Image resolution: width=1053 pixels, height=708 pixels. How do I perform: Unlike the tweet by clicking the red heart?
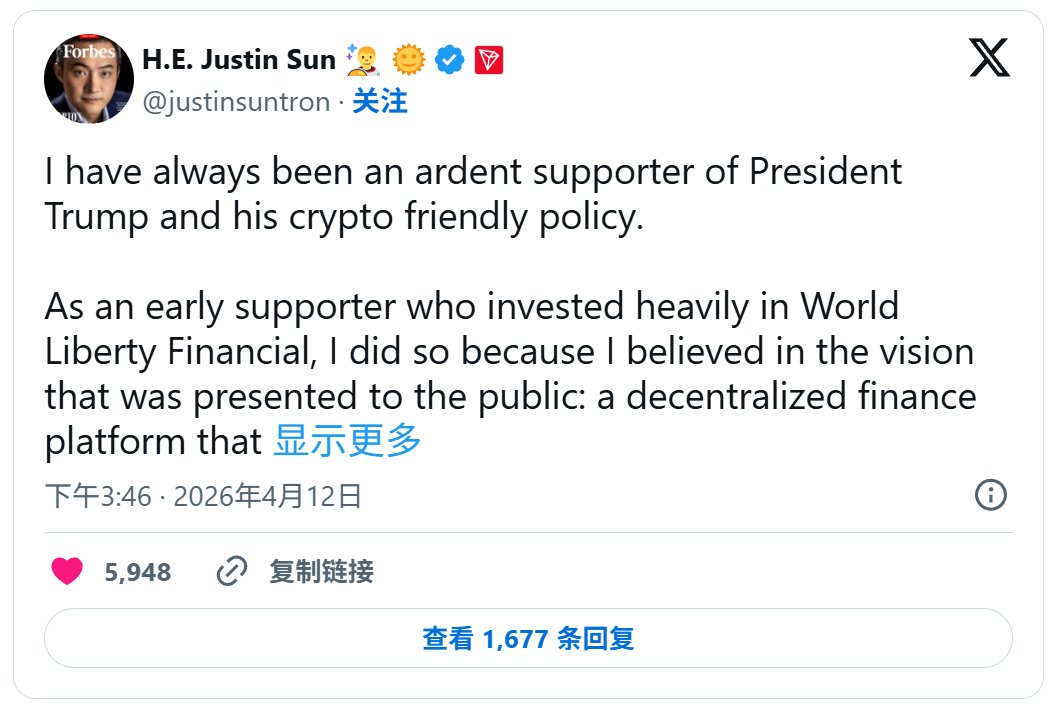pyautogui.click(x=66, y=571)
